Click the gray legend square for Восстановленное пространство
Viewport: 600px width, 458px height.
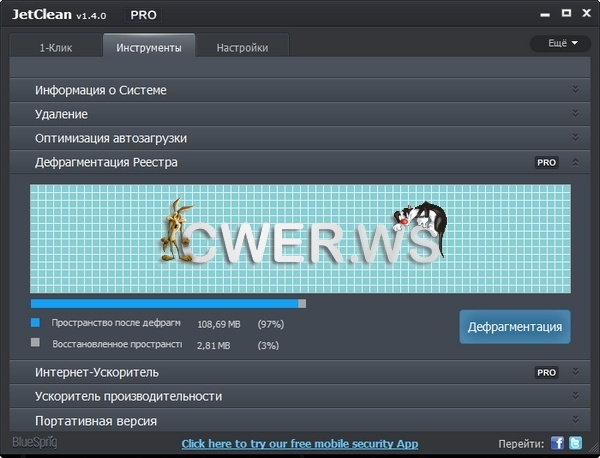pos(36,343)
